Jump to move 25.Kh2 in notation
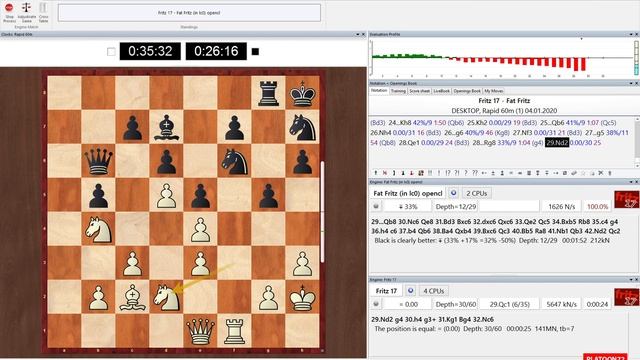 pos(477,122)
